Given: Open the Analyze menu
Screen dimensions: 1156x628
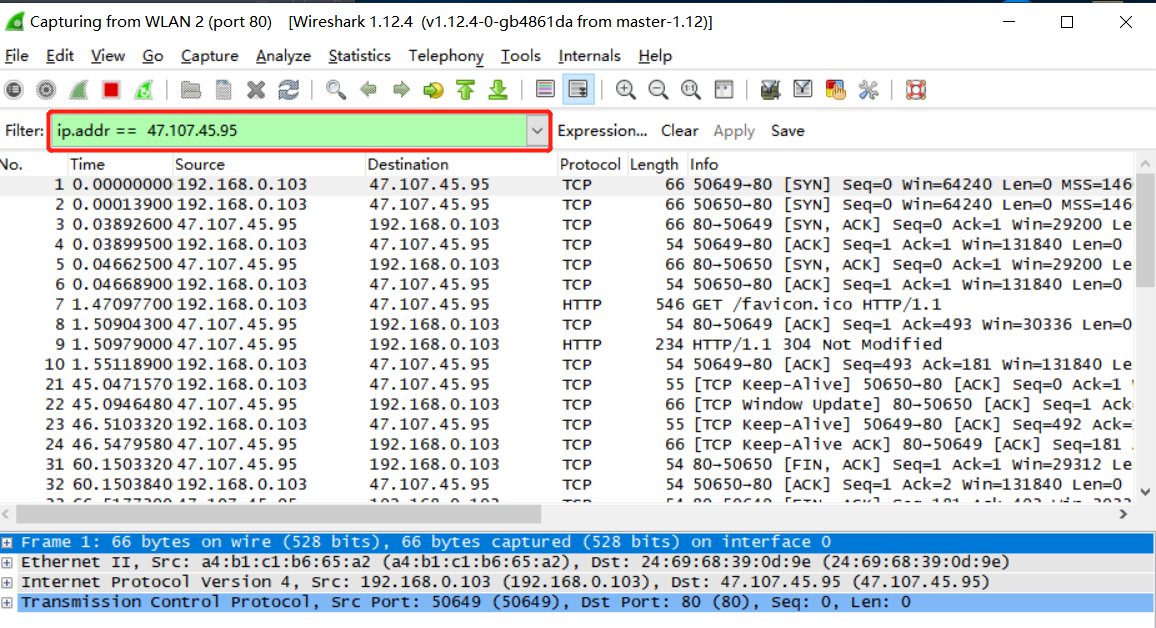Looking at the screenshot, I should [x=283, y=56].
